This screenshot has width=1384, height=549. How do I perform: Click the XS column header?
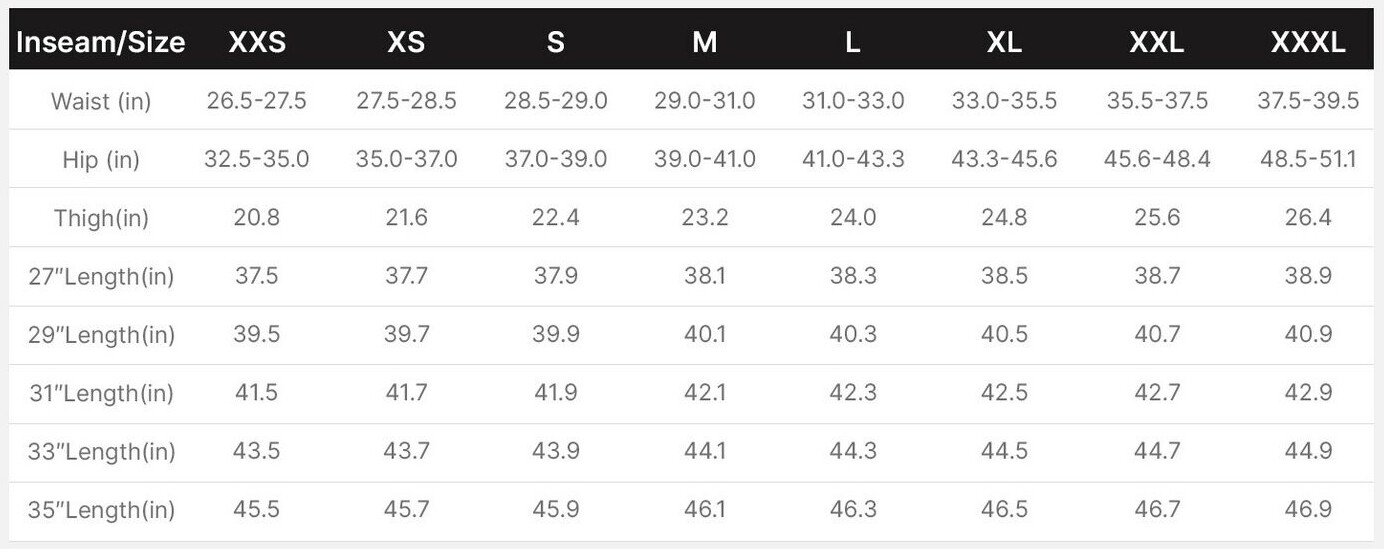[x=406, y=42]
